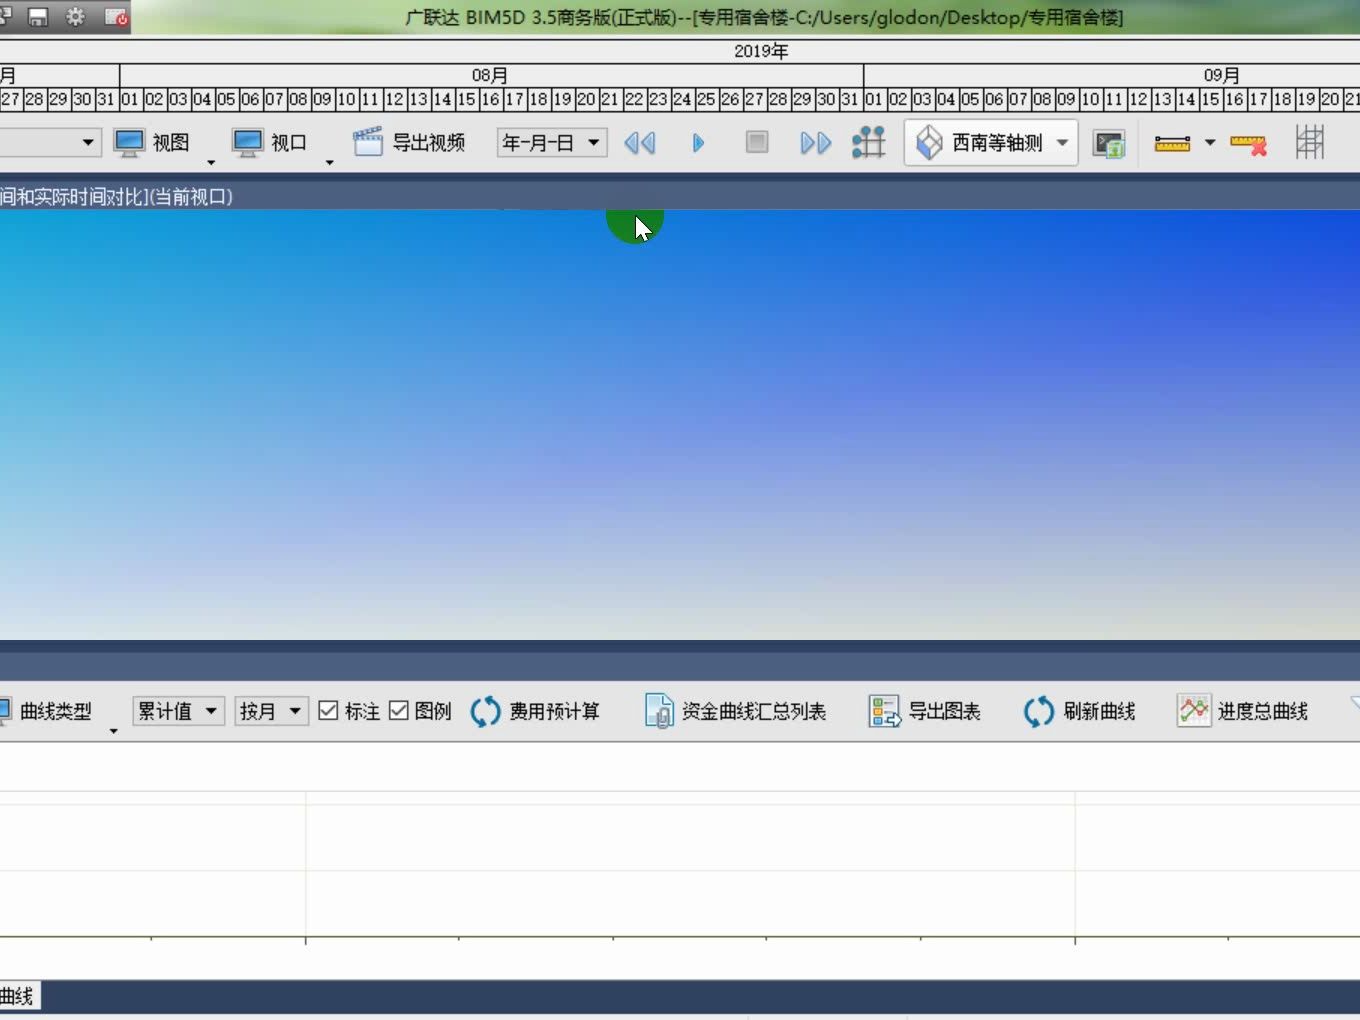The width and height of the screenshot is (1360, 1020).
Task: Click 导出图表 export chart button
Action: click(924, 711)
